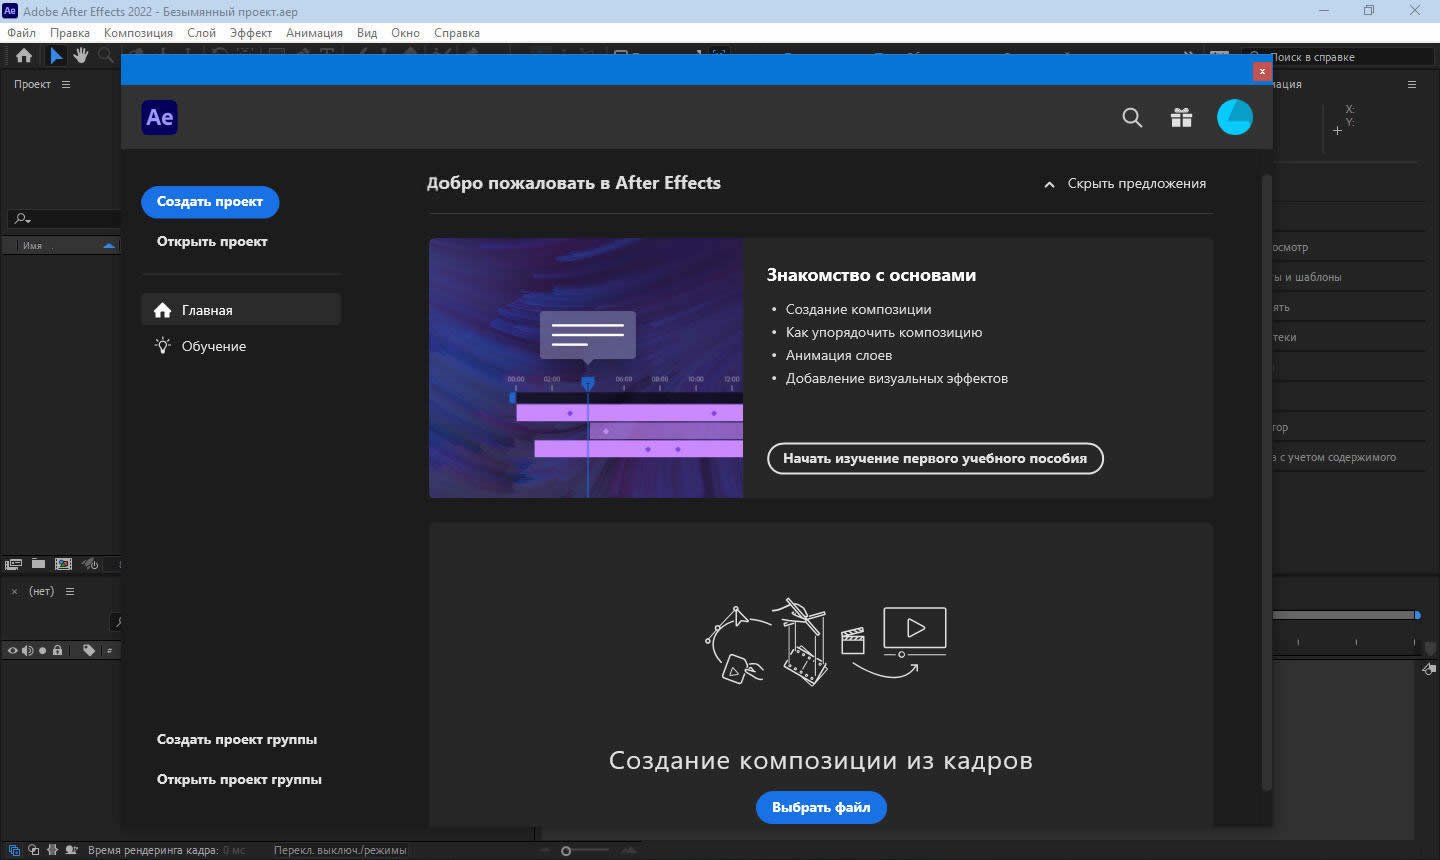Select the Hand tool
1440x860 pixels.
[x=81, y=56]
